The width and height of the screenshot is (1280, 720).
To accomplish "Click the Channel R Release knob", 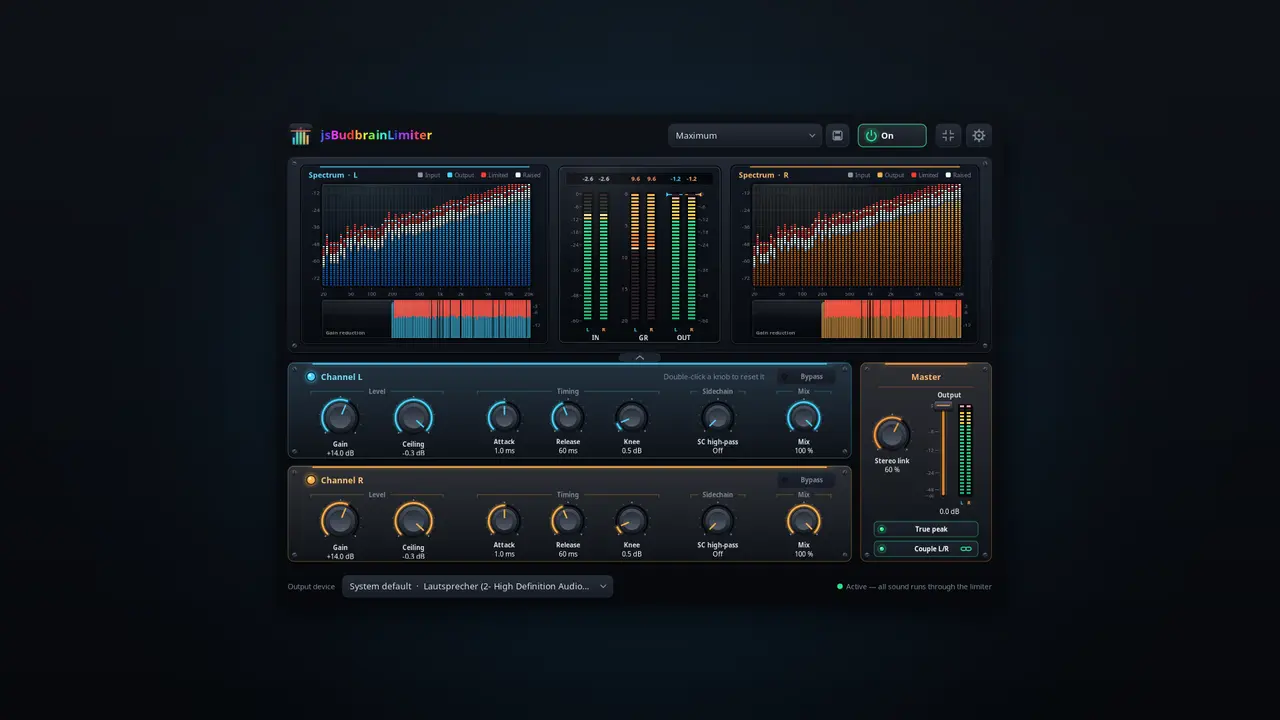I will click(568, 520).
